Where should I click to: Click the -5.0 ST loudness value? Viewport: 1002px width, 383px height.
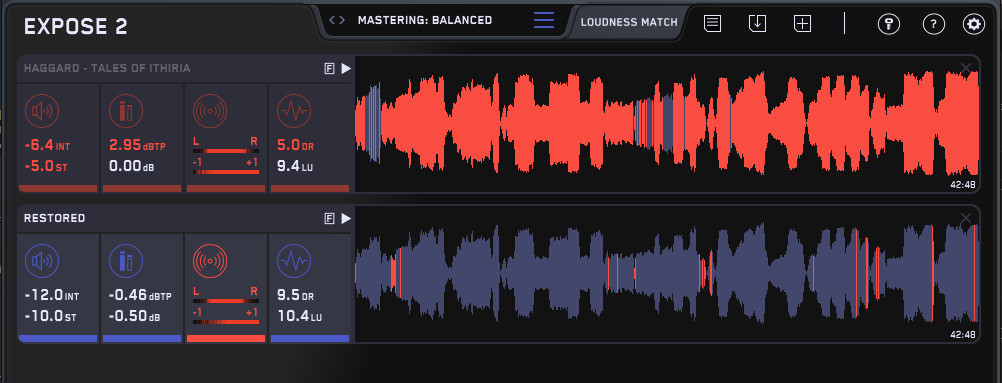point(45,167)
